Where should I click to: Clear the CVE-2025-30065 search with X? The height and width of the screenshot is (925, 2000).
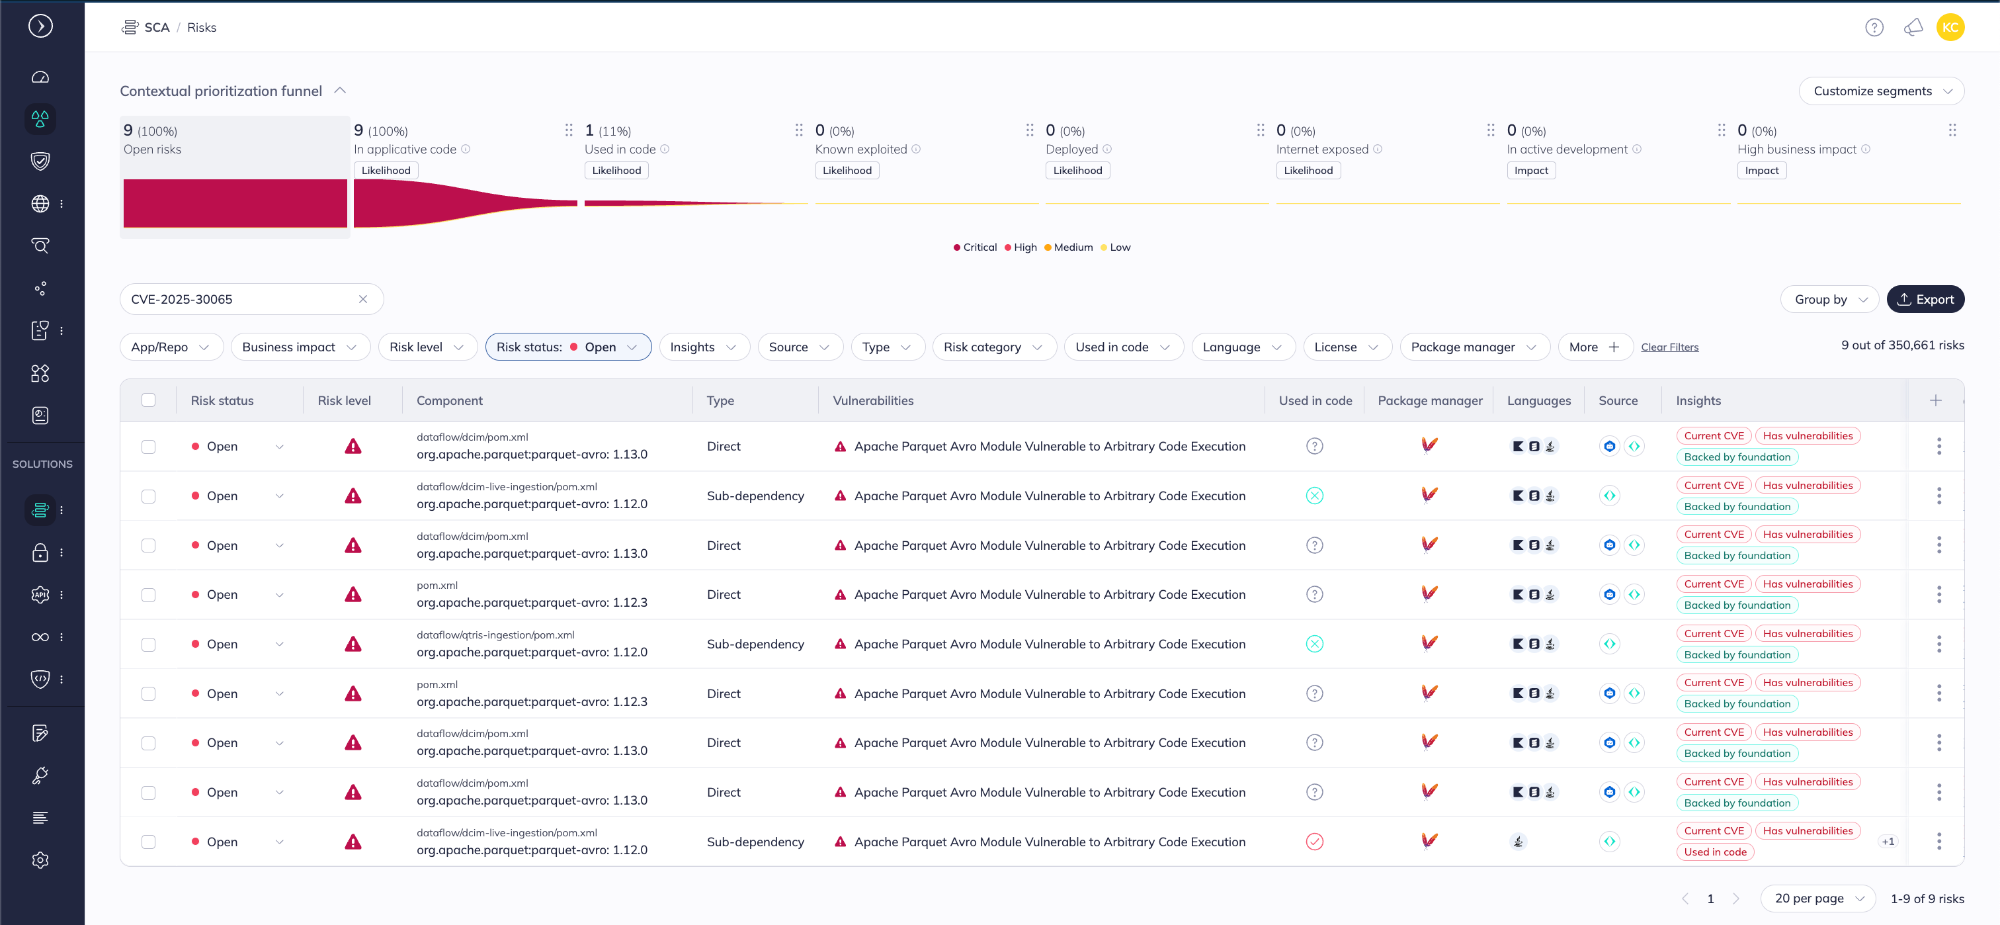(363, 299)
